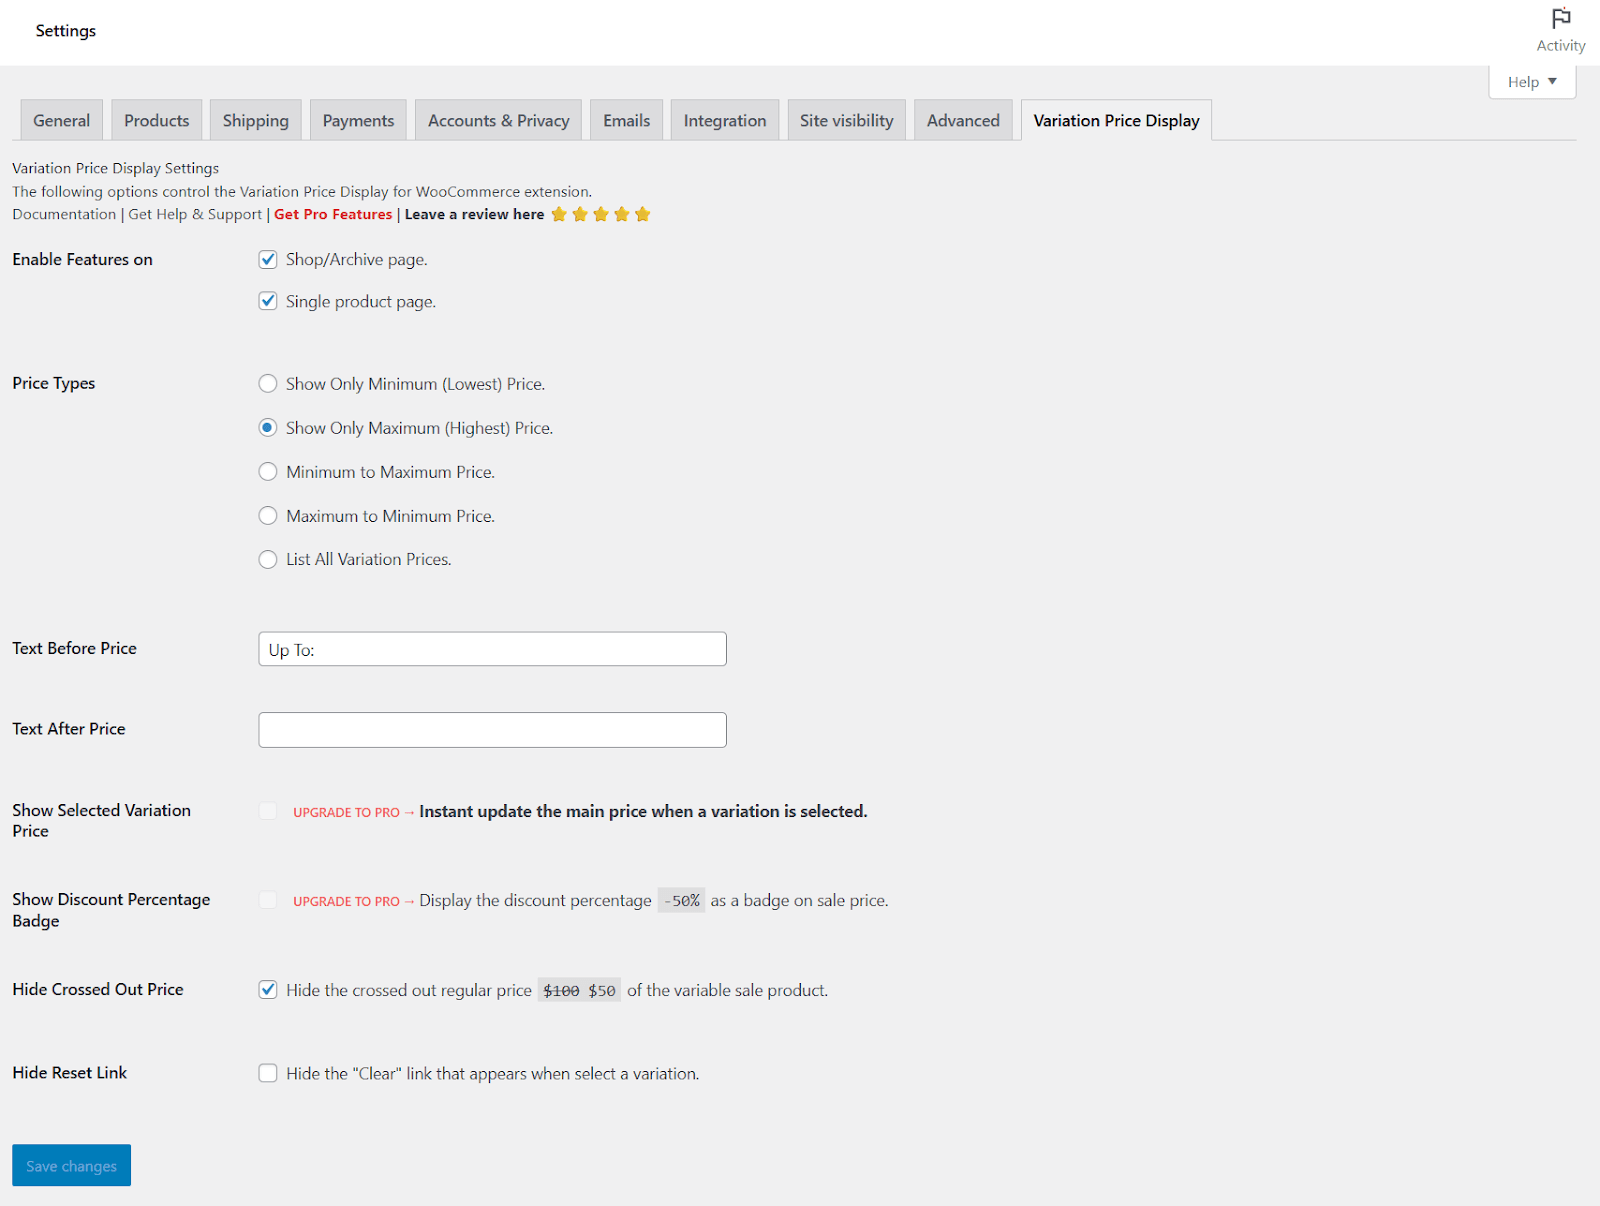Viewport: 1600px width, 1206px height.
Task: Switch to the Emails tab
Action: 626,120
